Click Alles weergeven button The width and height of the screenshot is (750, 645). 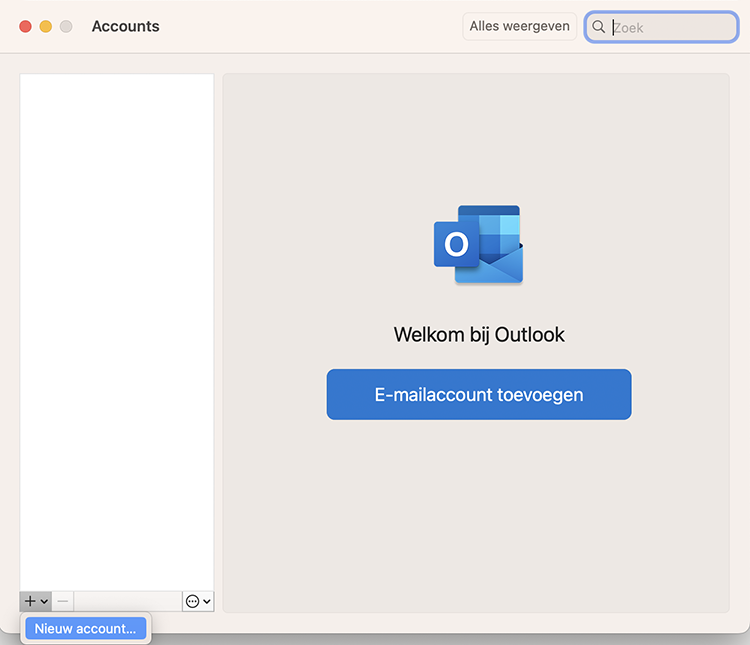pyautogui.click(x=519, y=26)
